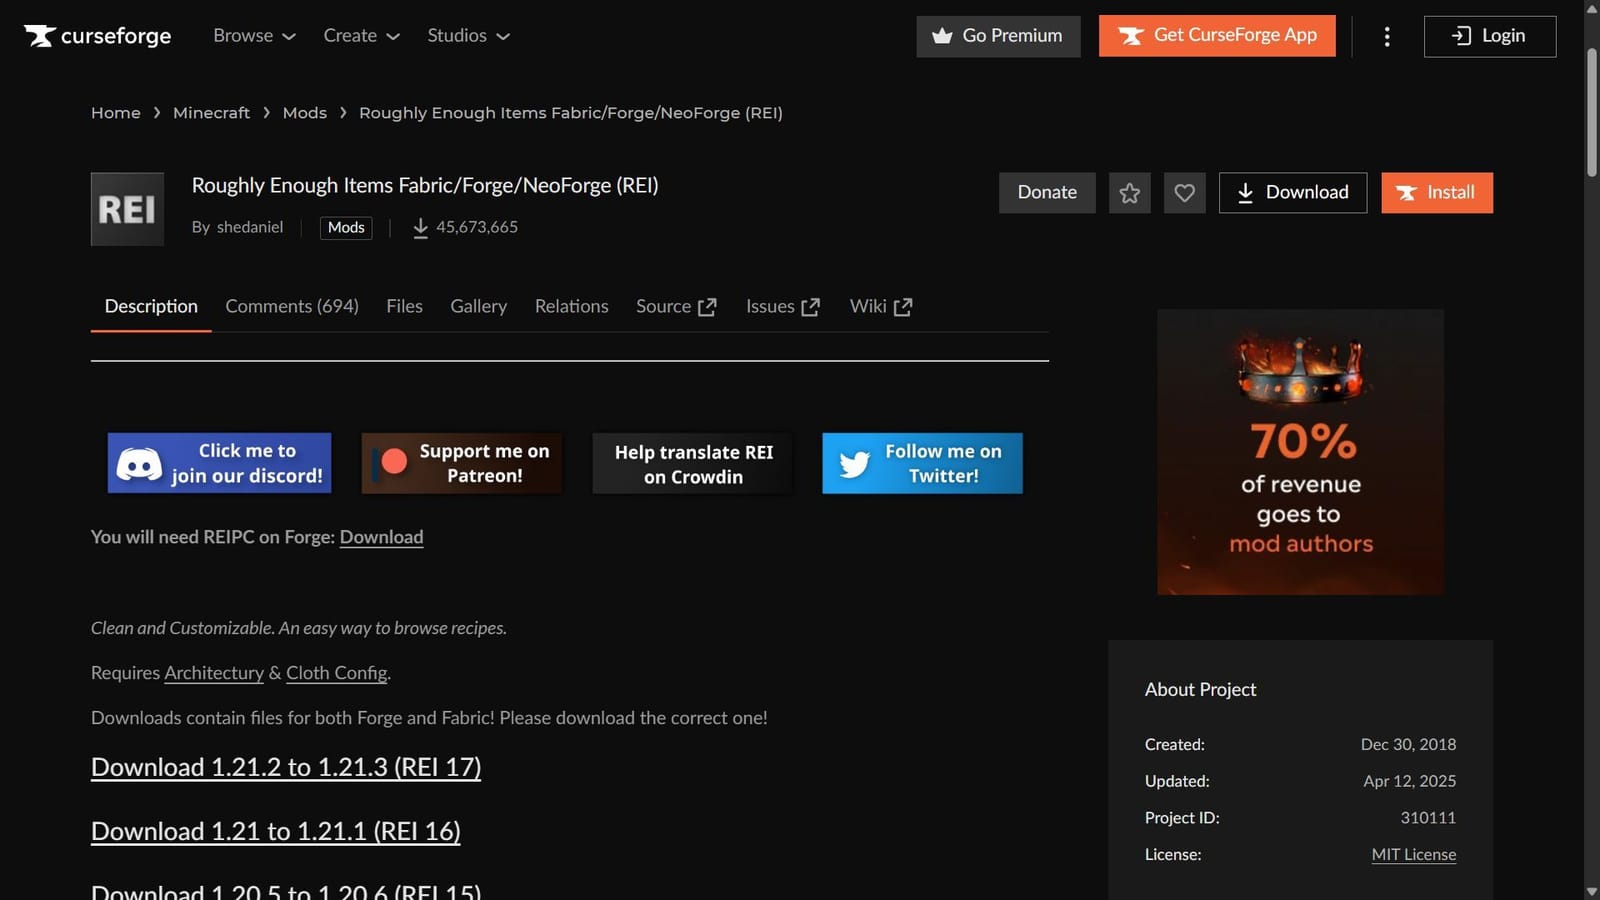Expand the Create dropdown menu
The image size is (1600, 900).
coord(361,36)
